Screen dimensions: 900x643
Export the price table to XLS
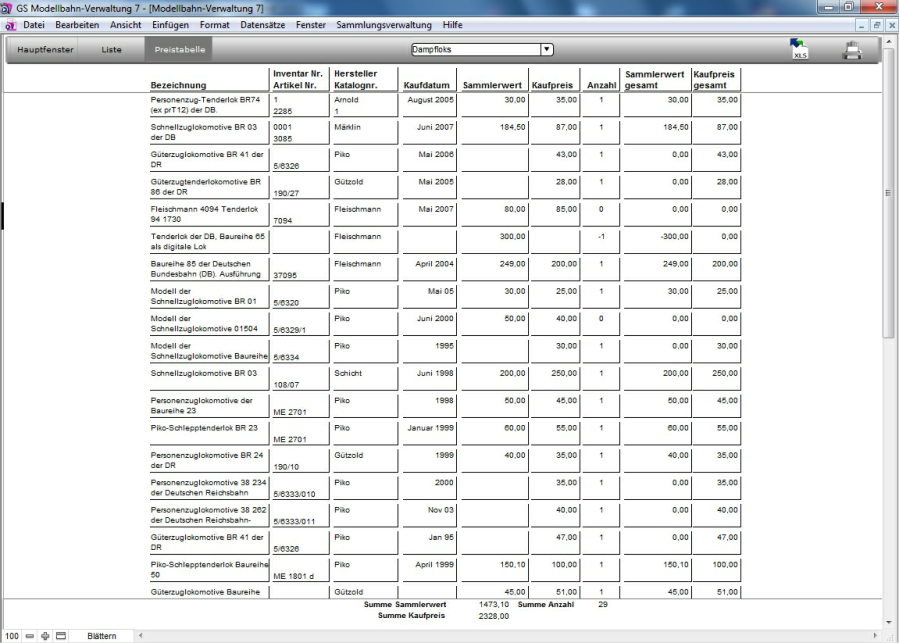798,49
